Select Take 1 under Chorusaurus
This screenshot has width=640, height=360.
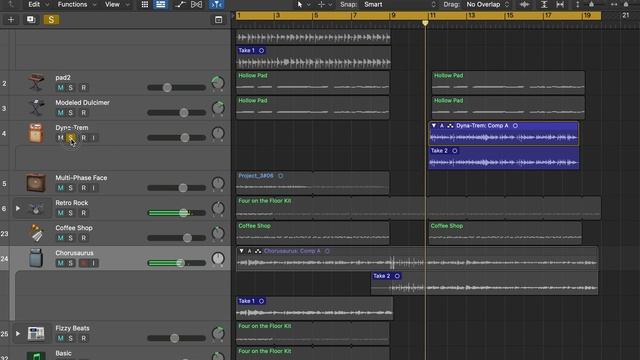(314, 308)
